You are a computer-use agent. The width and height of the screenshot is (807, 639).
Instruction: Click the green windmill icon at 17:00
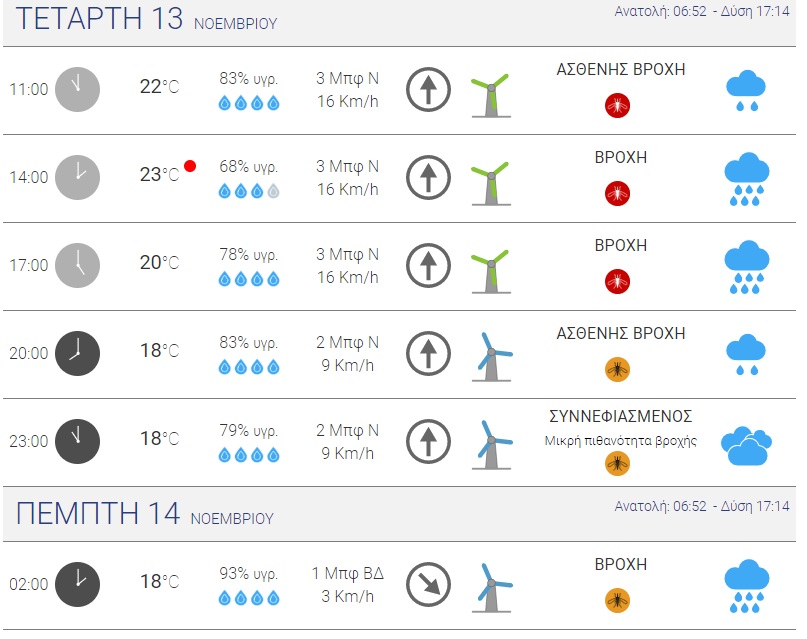490,267
